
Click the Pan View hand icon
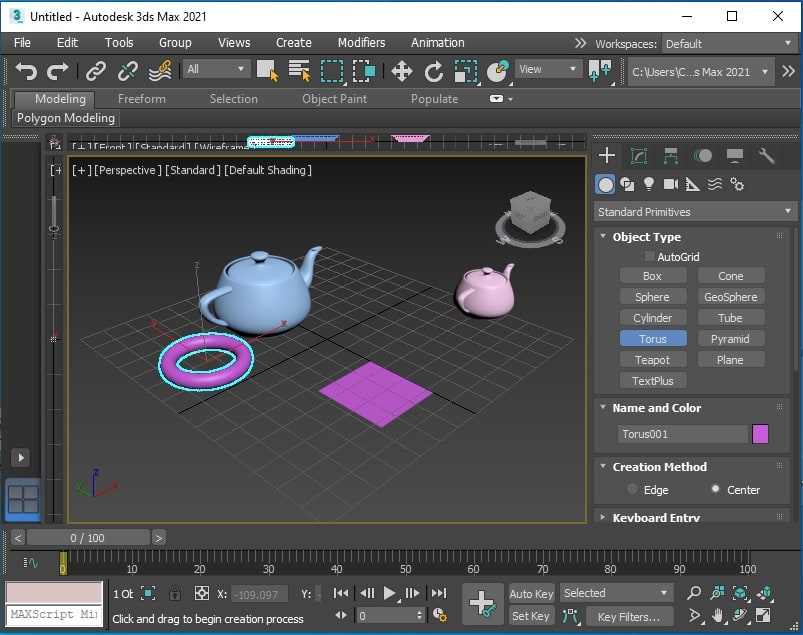[x=717, y=616]
